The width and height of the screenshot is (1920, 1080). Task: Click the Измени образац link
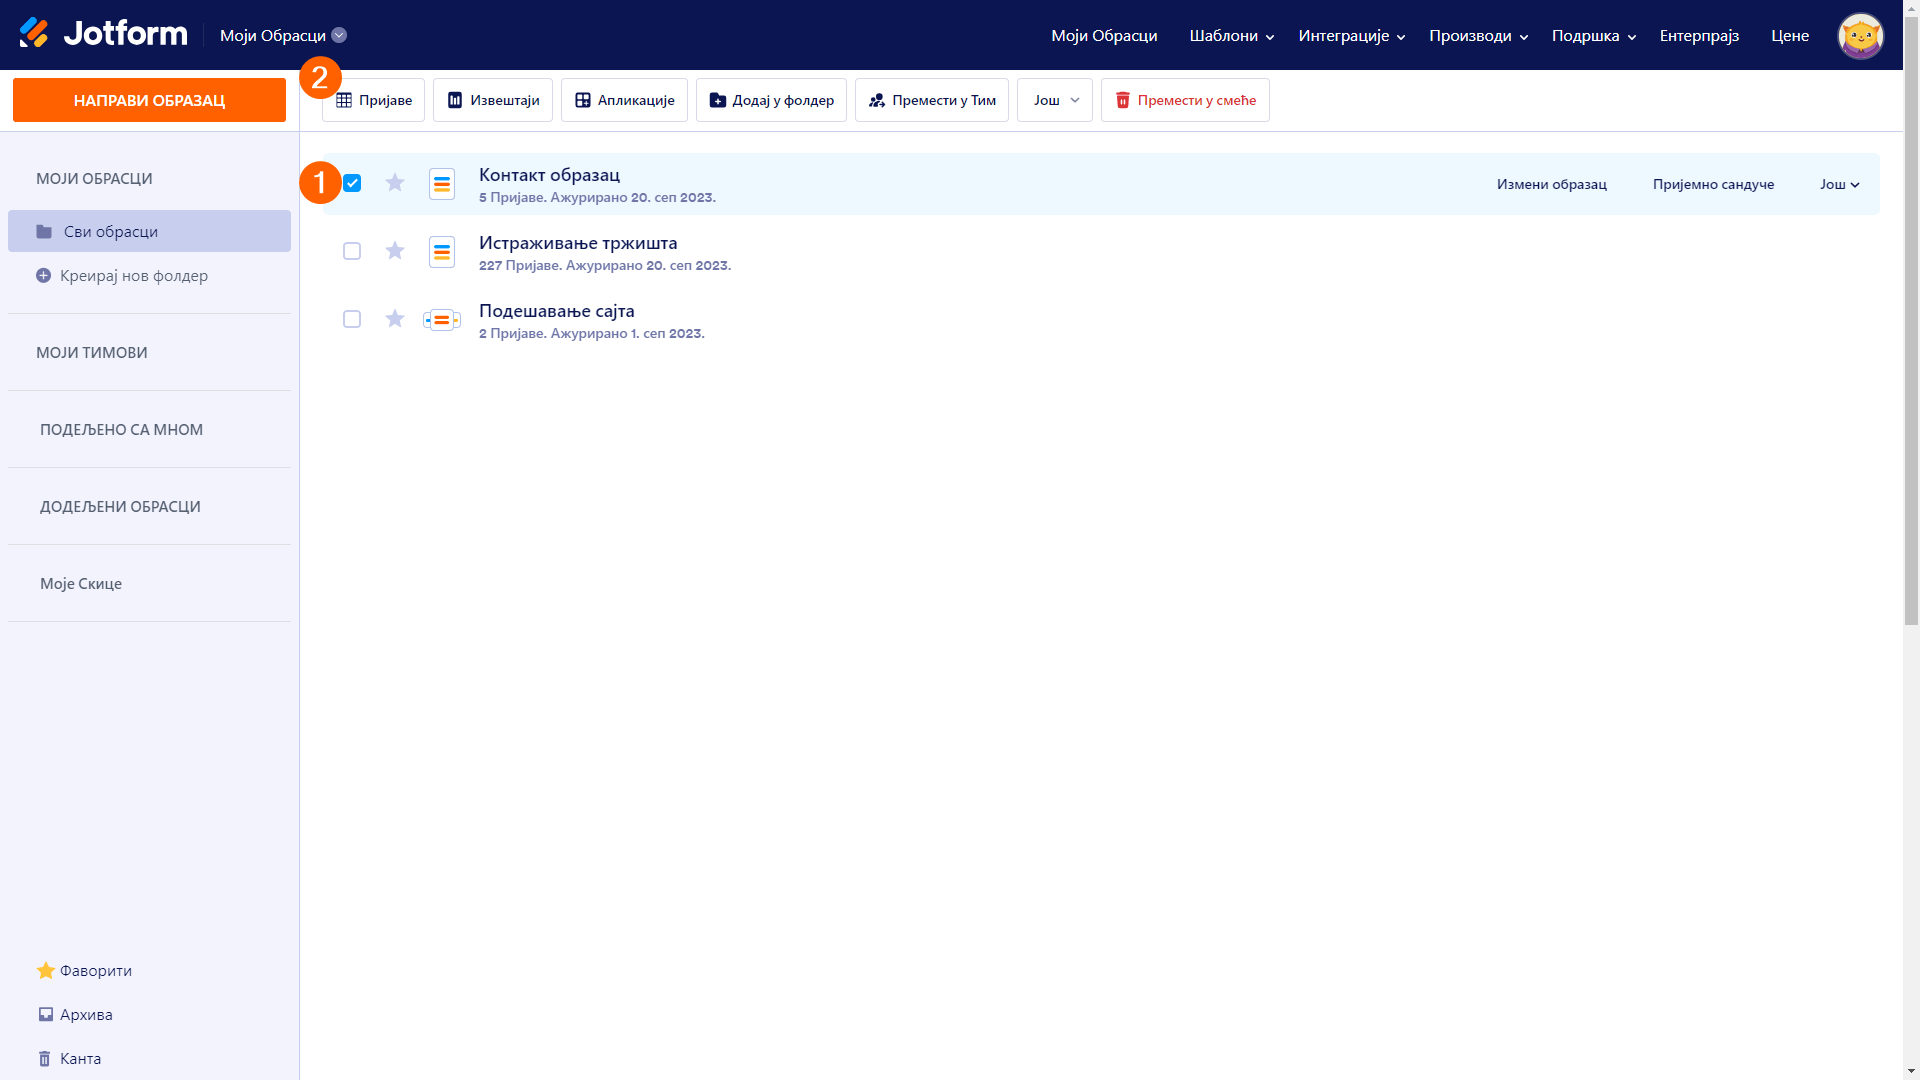(x=1551, y=184)
